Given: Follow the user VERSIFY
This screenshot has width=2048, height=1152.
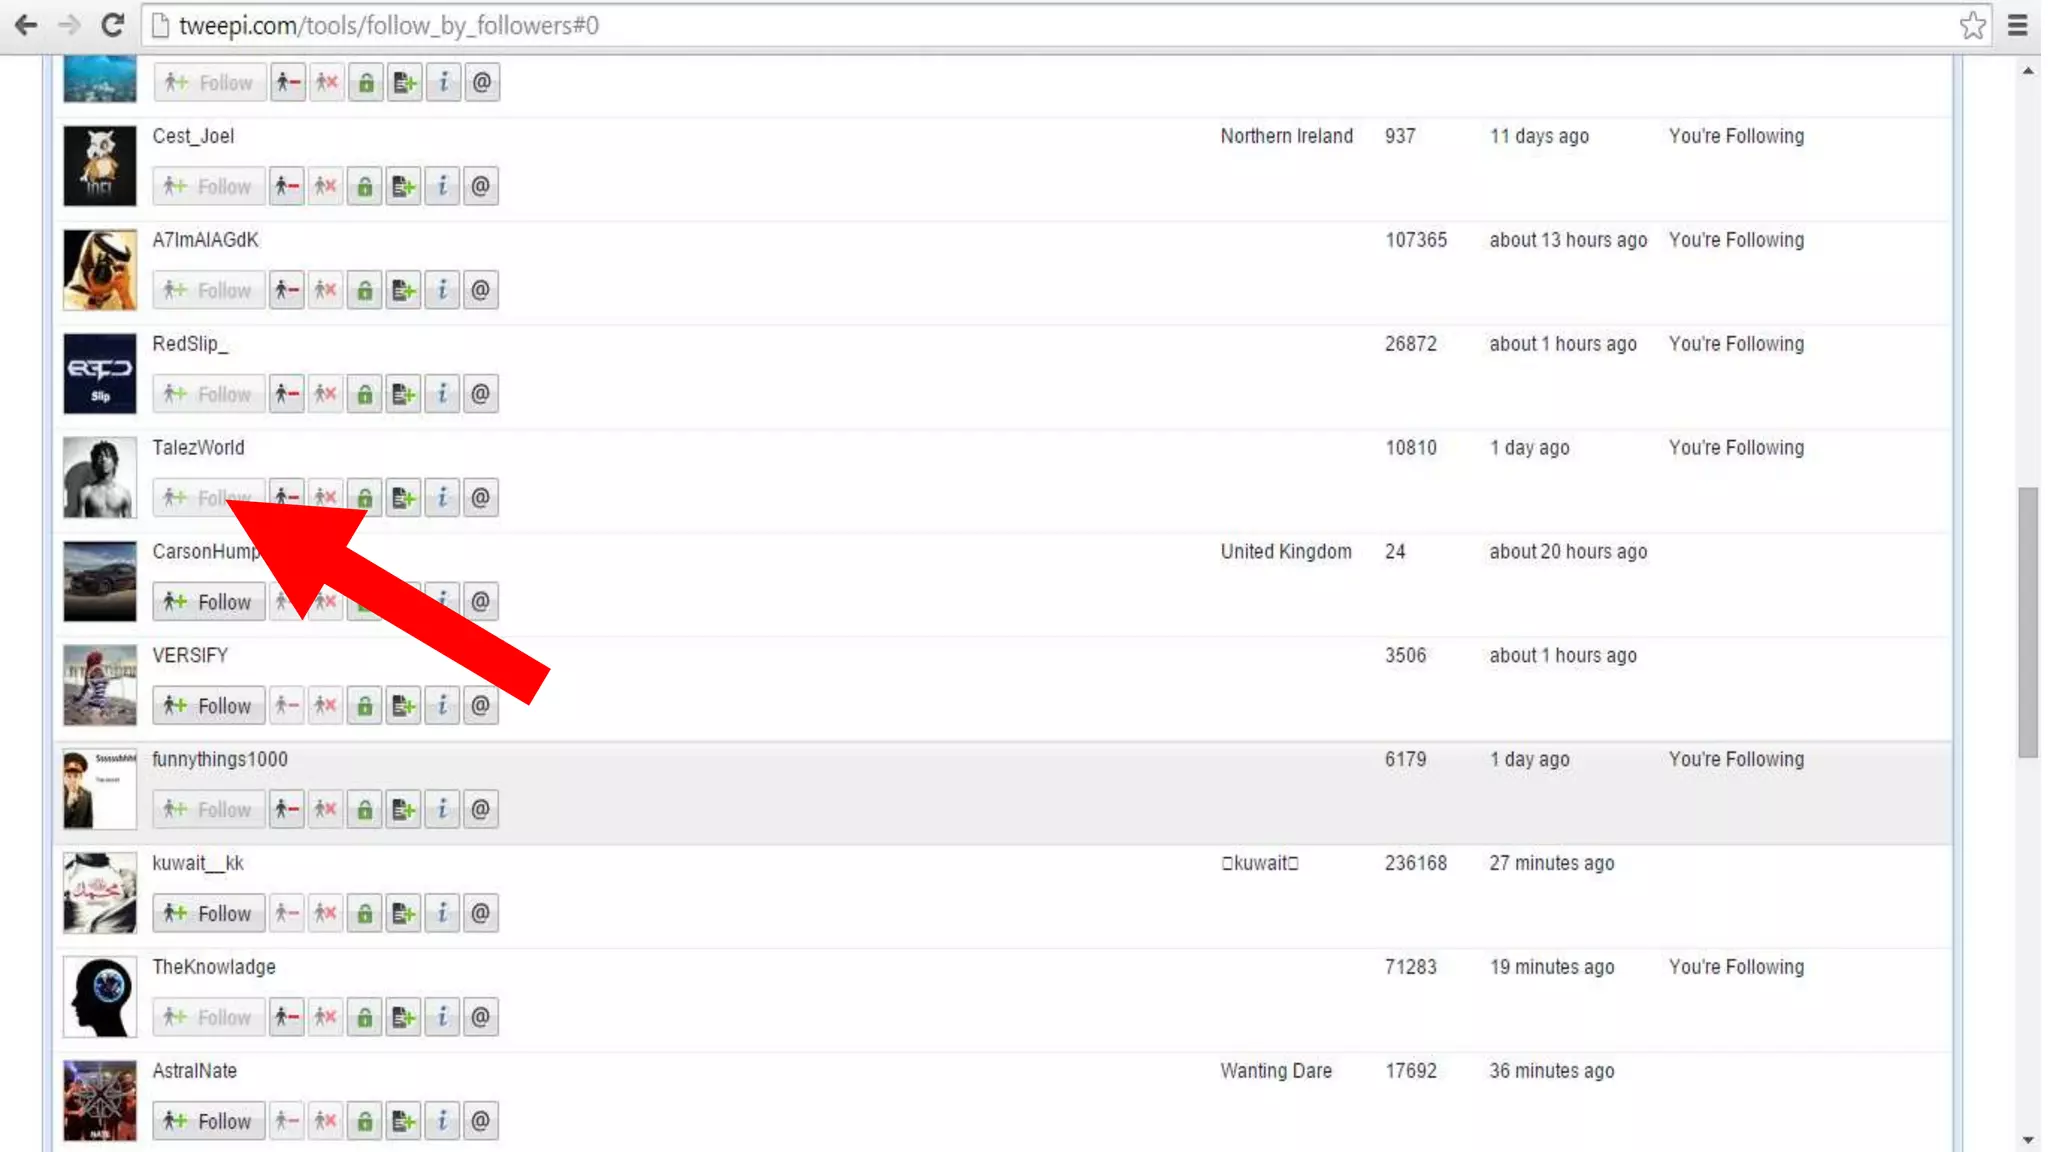Looking at the screenshot, I should (x=209, y=706).
